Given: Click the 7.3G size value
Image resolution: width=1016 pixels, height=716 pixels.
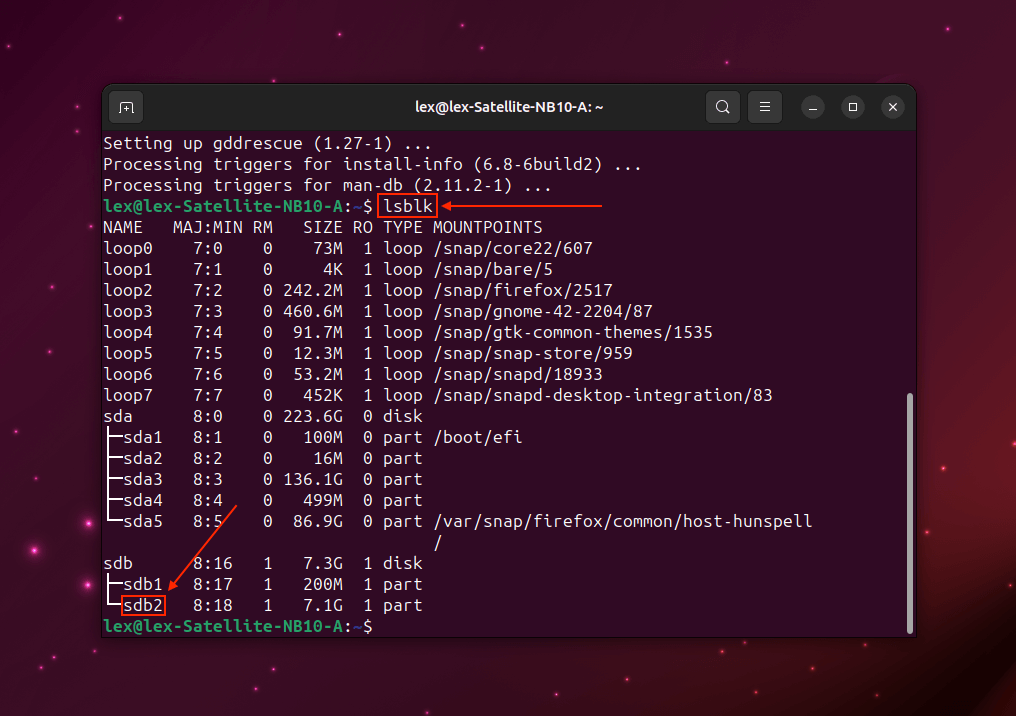Looking at the screenshot, I should click(x=323, y=563).
